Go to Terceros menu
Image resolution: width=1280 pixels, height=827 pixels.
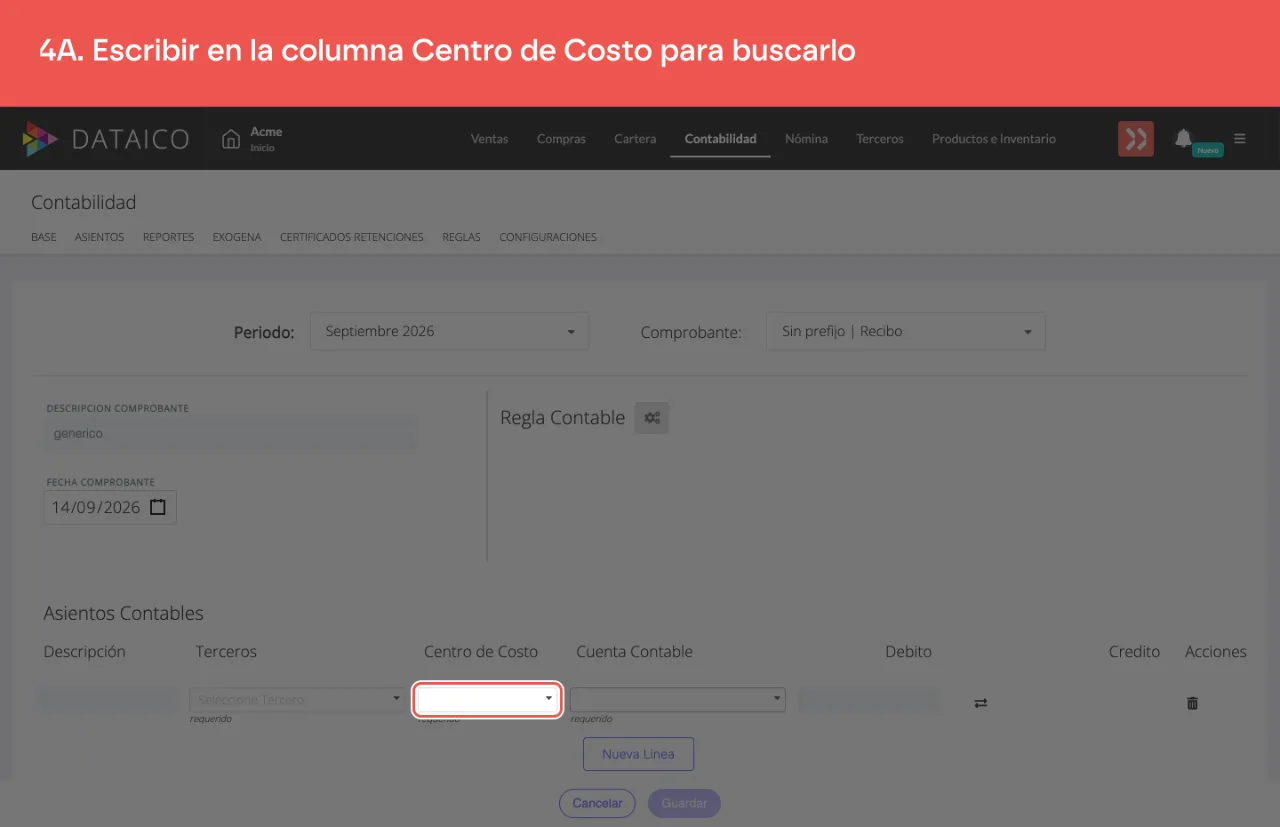click(x=880, y=139)
